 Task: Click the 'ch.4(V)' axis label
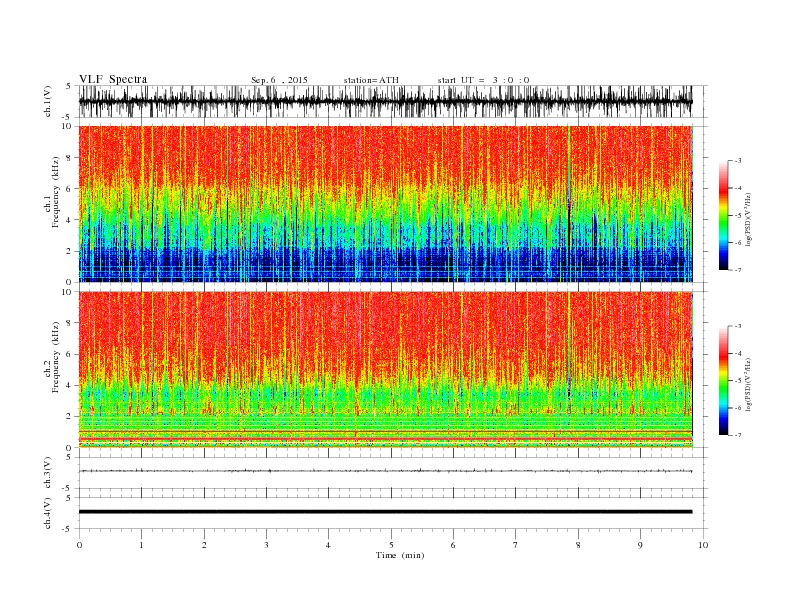(x=48, y=513)
